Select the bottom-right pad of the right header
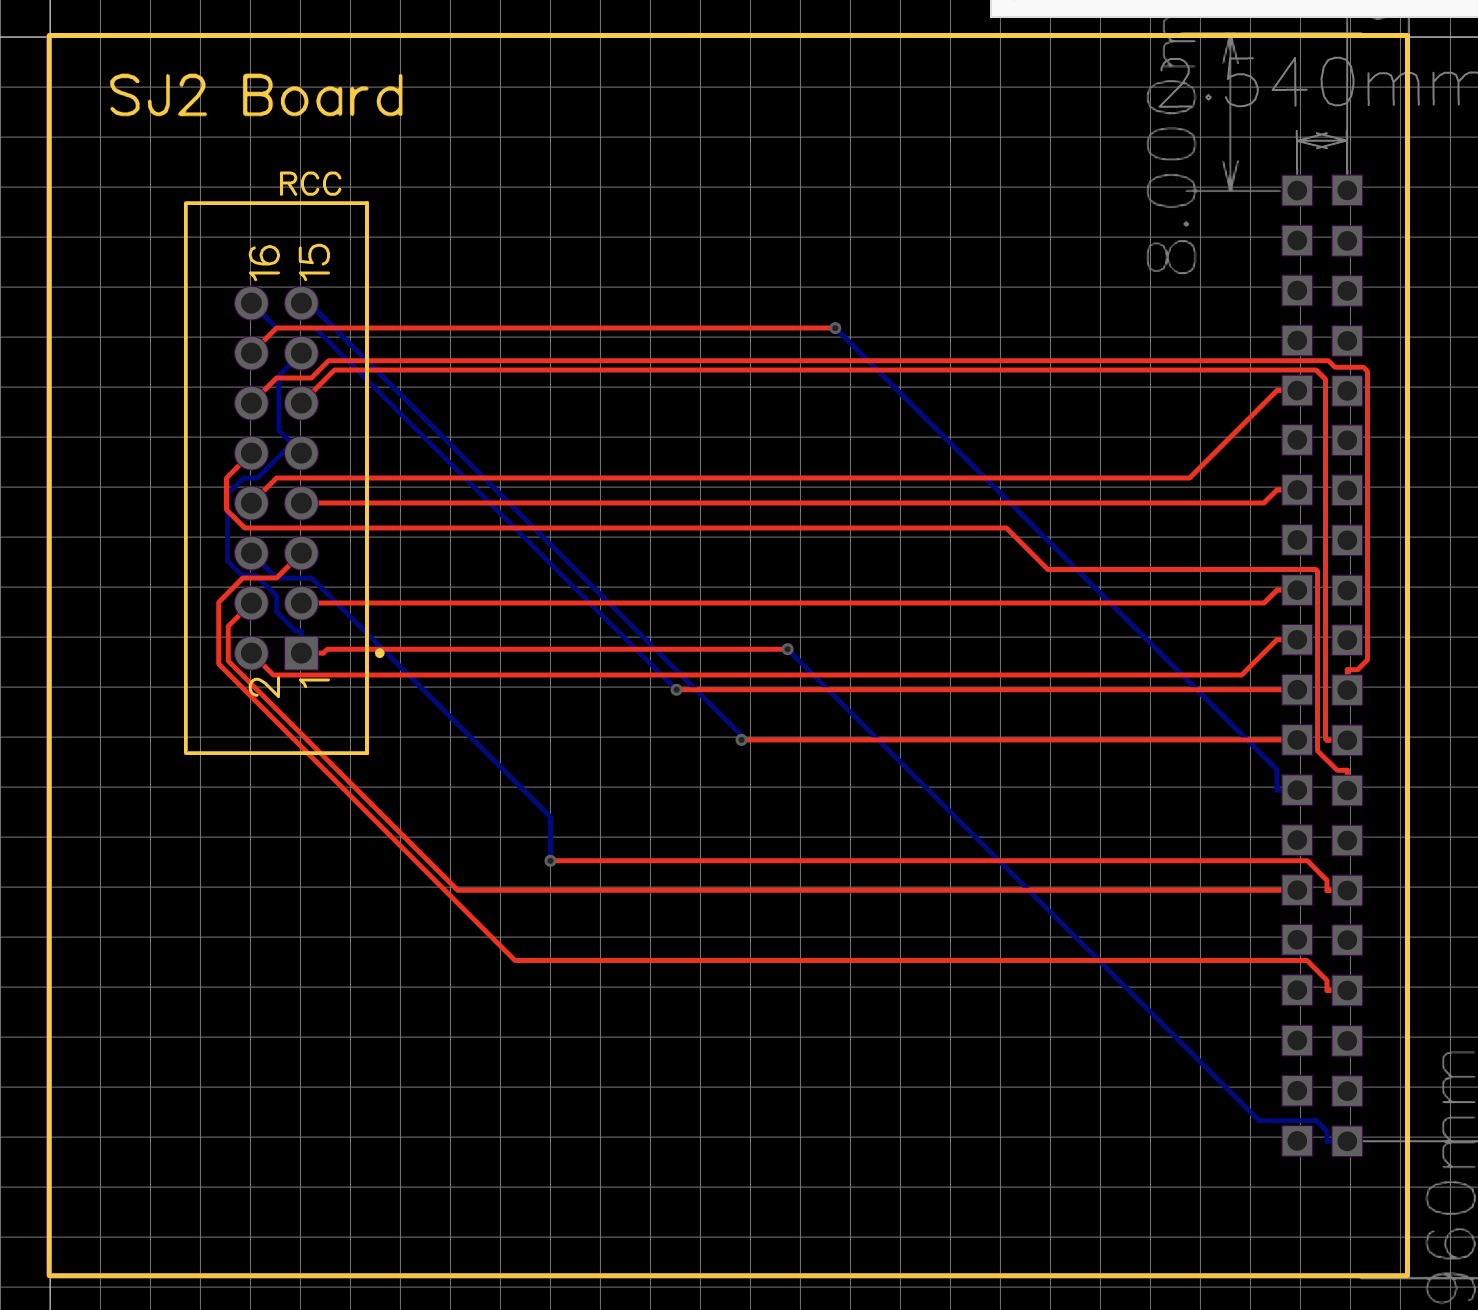 tap(1347, 1140)
